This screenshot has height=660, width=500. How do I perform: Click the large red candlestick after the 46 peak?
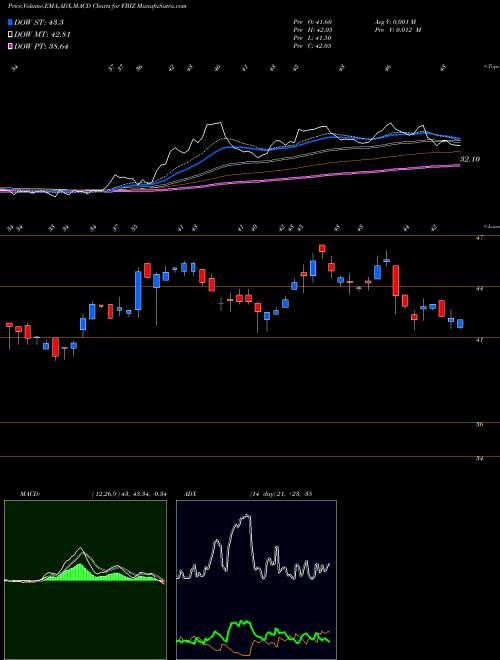396,280
